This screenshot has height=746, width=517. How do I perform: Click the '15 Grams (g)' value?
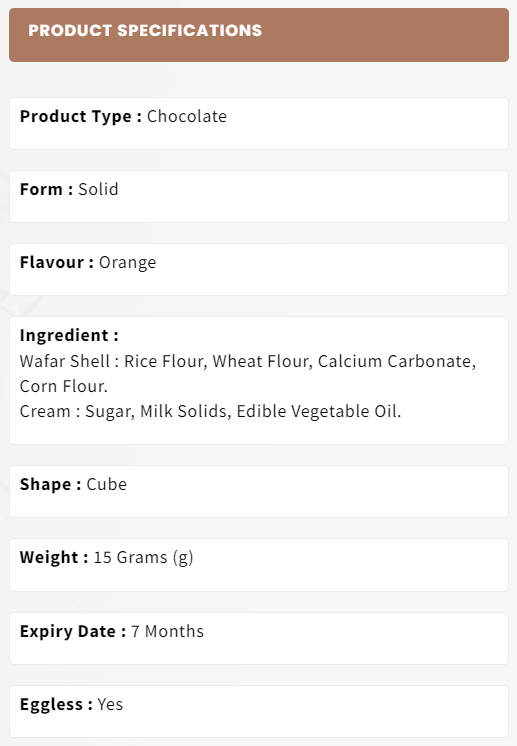click(144, 558)
